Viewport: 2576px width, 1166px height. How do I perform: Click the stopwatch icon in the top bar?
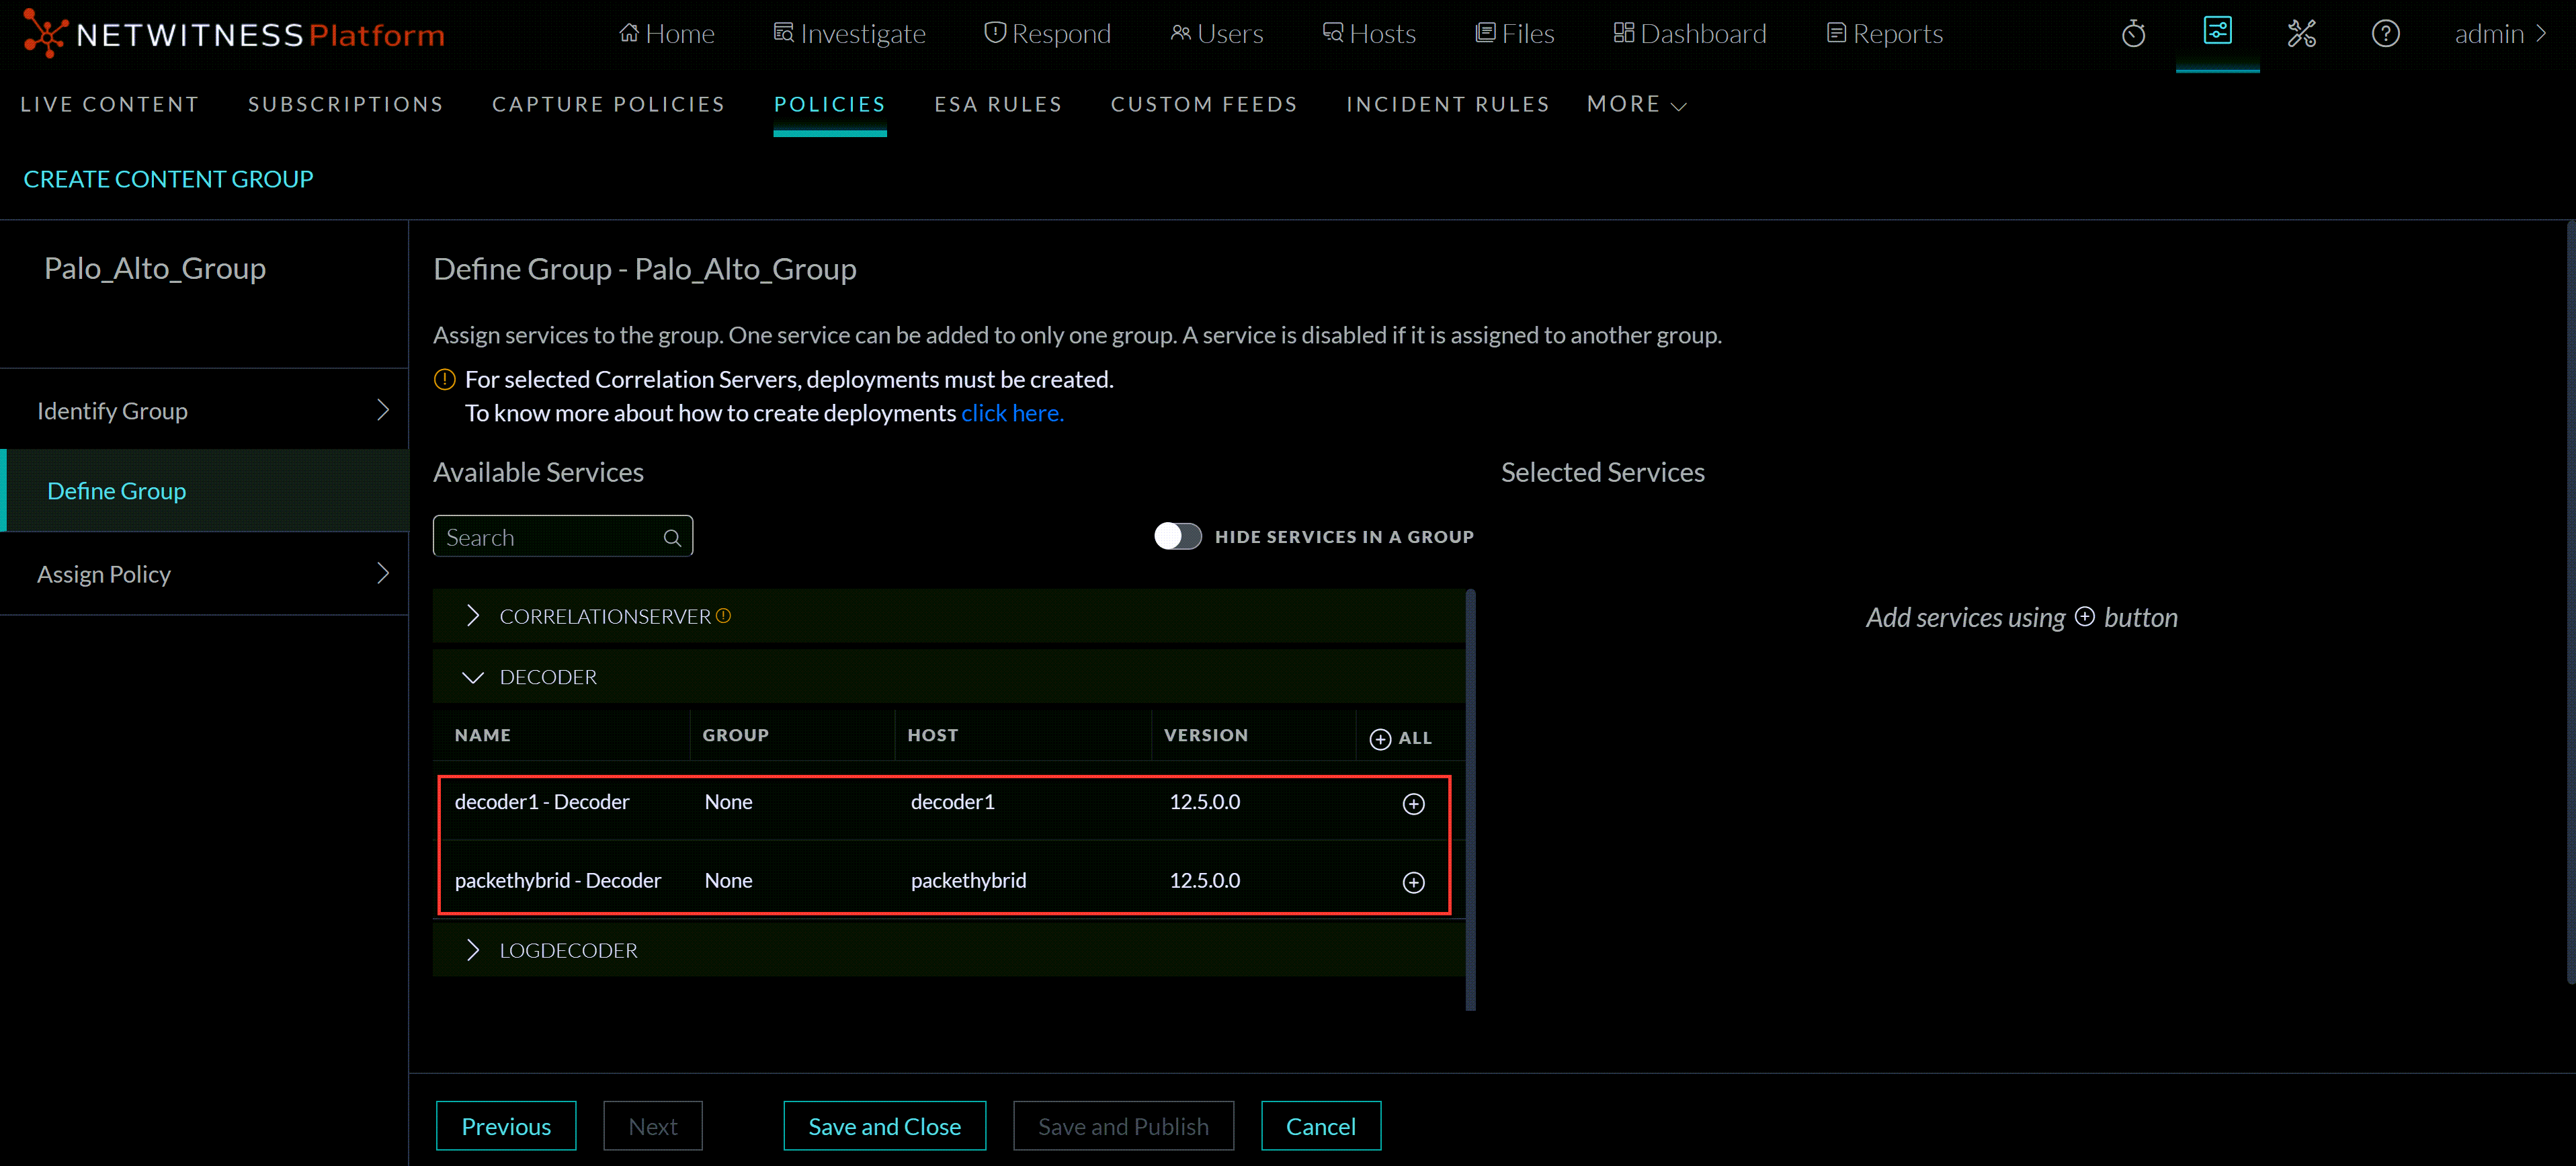tap(2134, 33)
